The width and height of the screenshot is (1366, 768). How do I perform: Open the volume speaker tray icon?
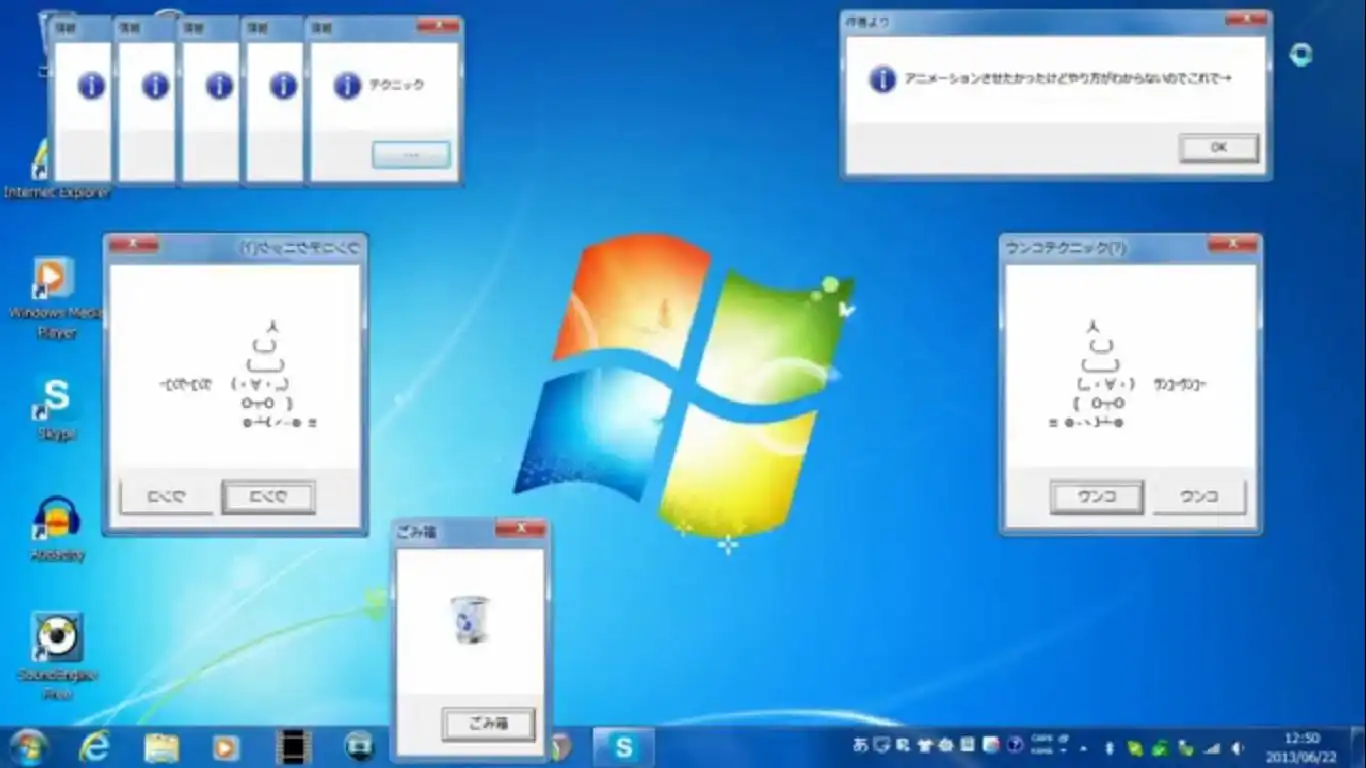point(1238,747)
